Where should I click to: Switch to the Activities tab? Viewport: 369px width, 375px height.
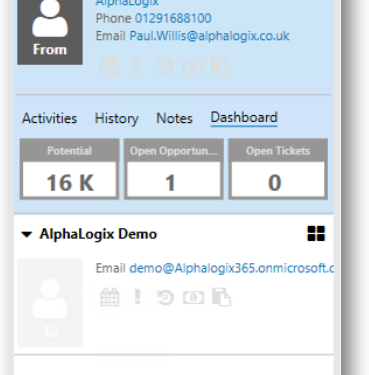[x=50, y=119]
